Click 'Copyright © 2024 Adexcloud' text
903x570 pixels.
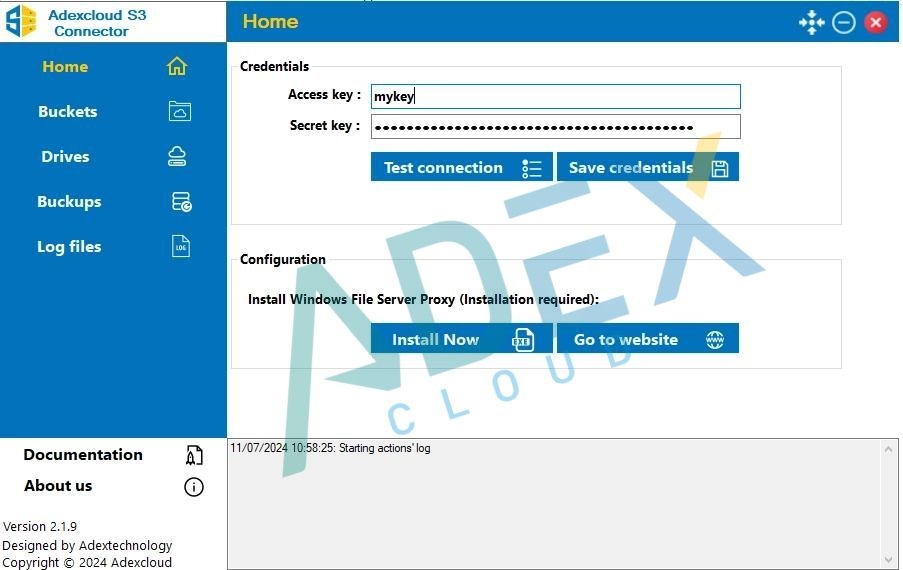pos(87,562)
